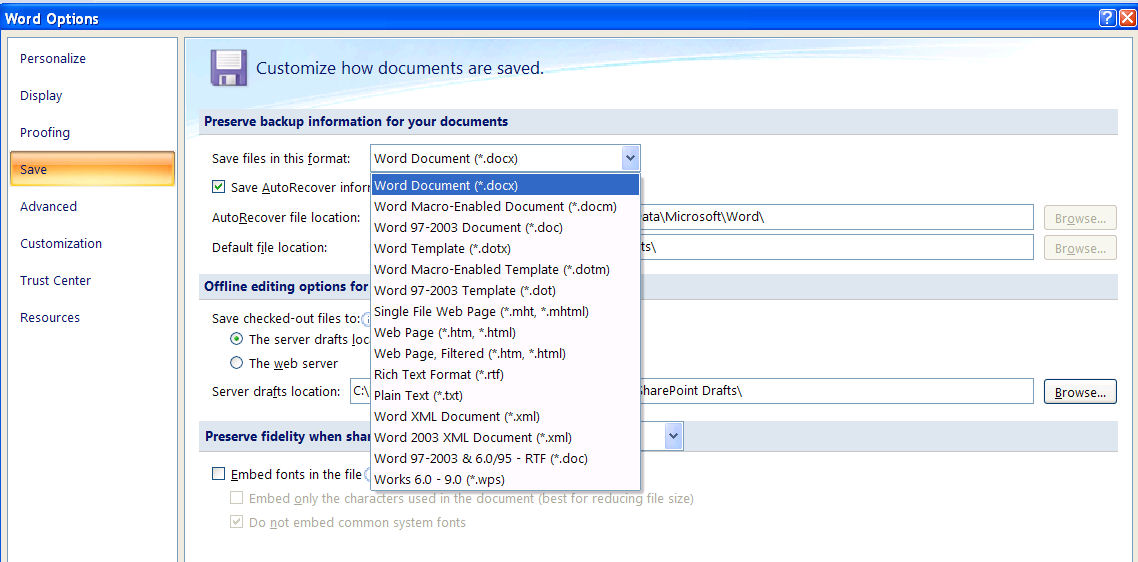Open the Personalize category

click(53, 59)
